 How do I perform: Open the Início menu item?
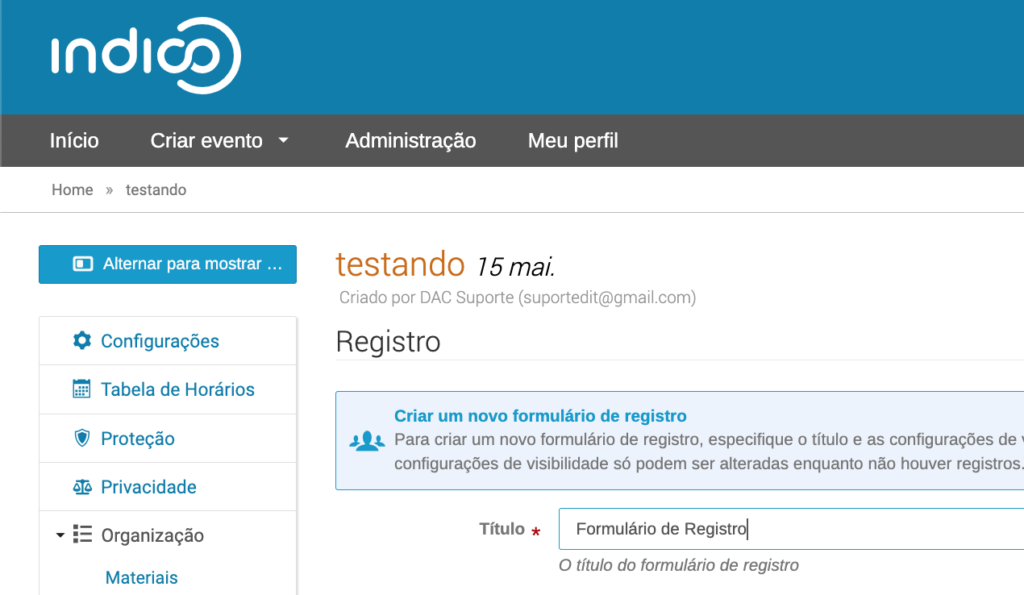point(74,141)
